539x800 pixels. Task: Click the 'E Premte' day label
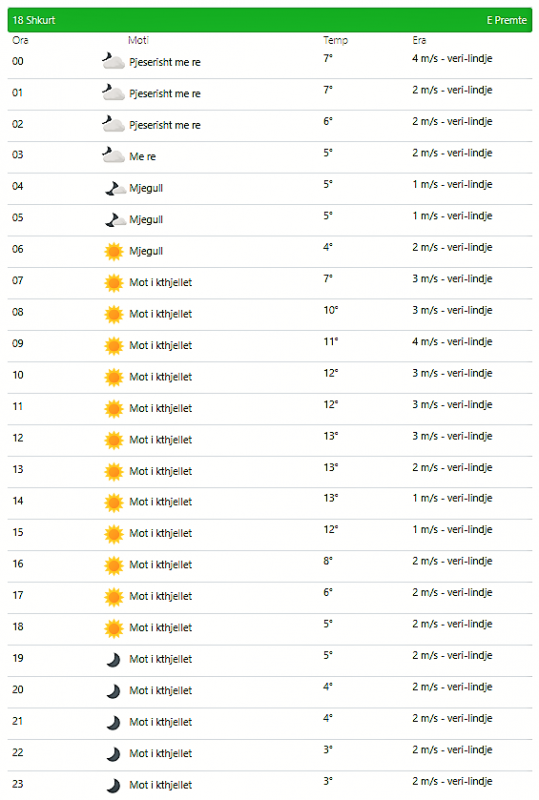point(506,20)
